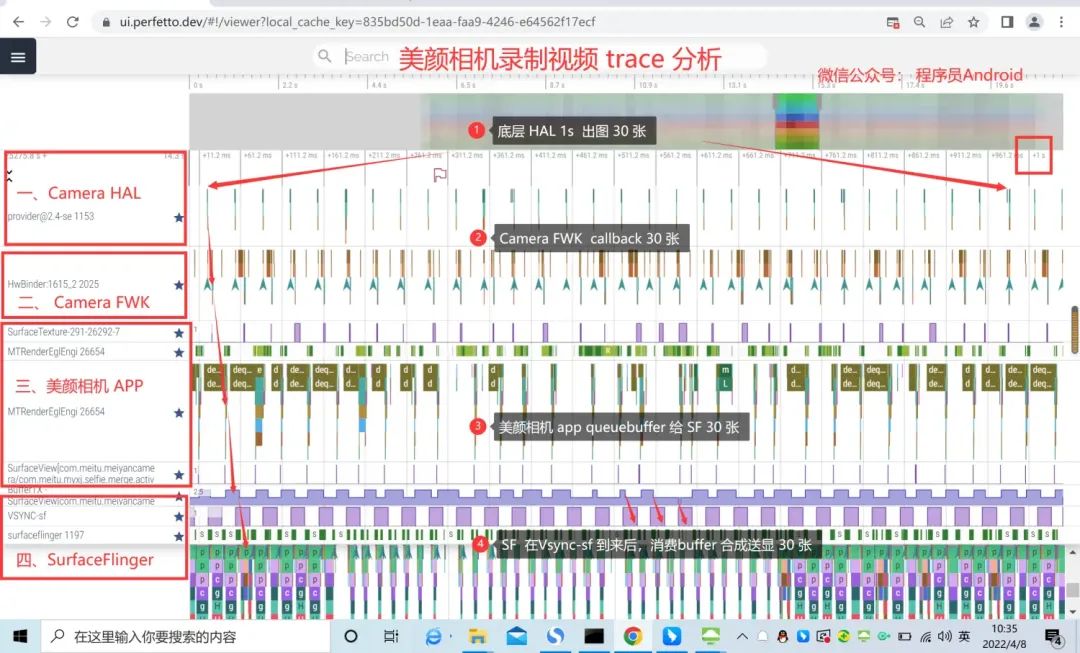Click the QQ penguin tray icon
The width and height of the screenshot is (1080, 653).
tap(782, 636)
